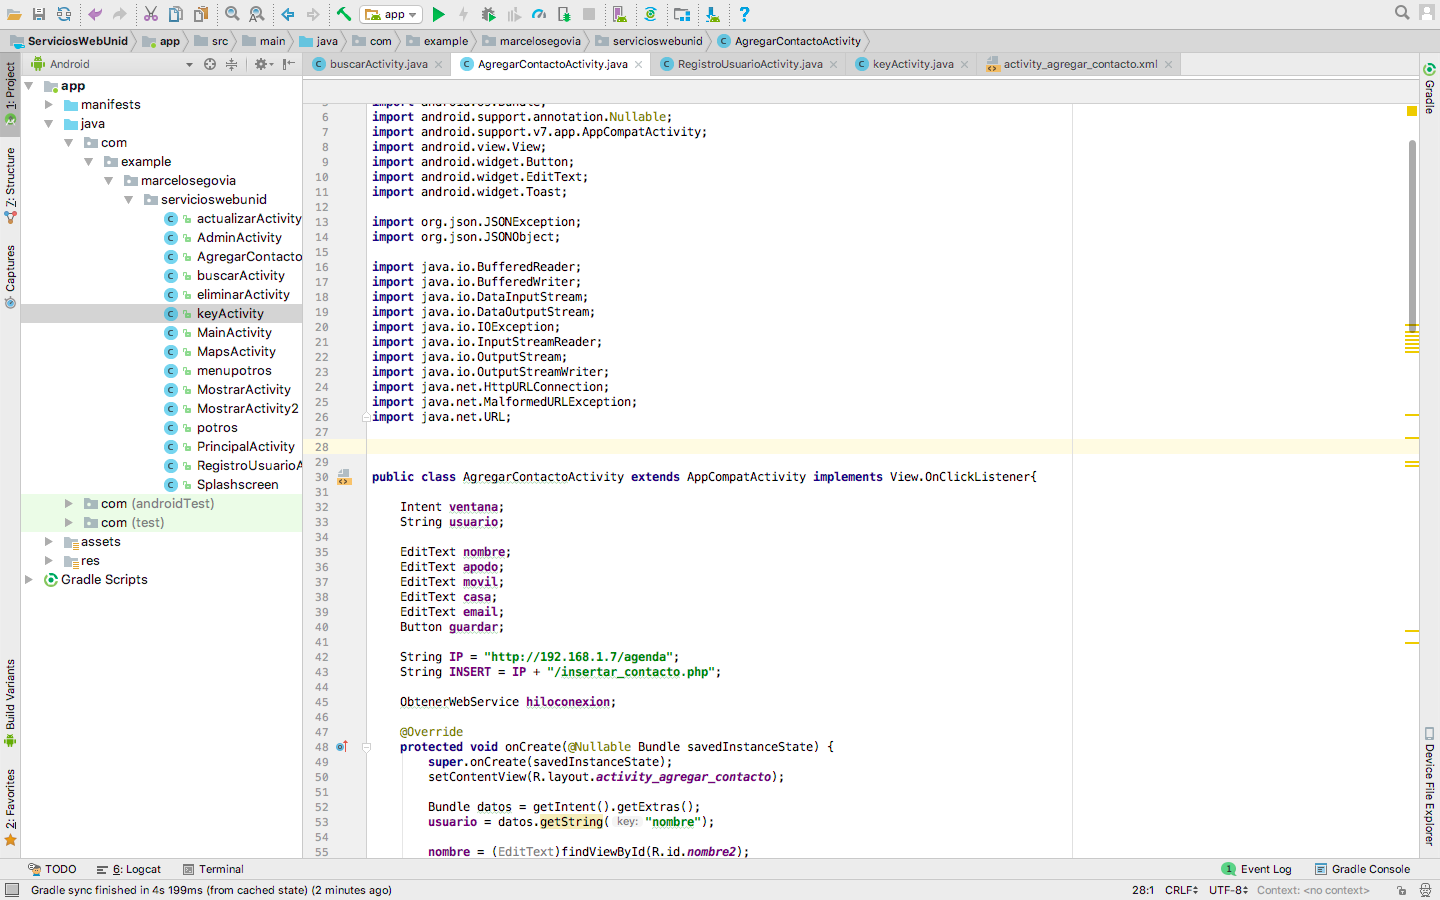Expand the Gradle Scripts node
1440x900 pixels.
pyautogui.click(x=29, y=580)
